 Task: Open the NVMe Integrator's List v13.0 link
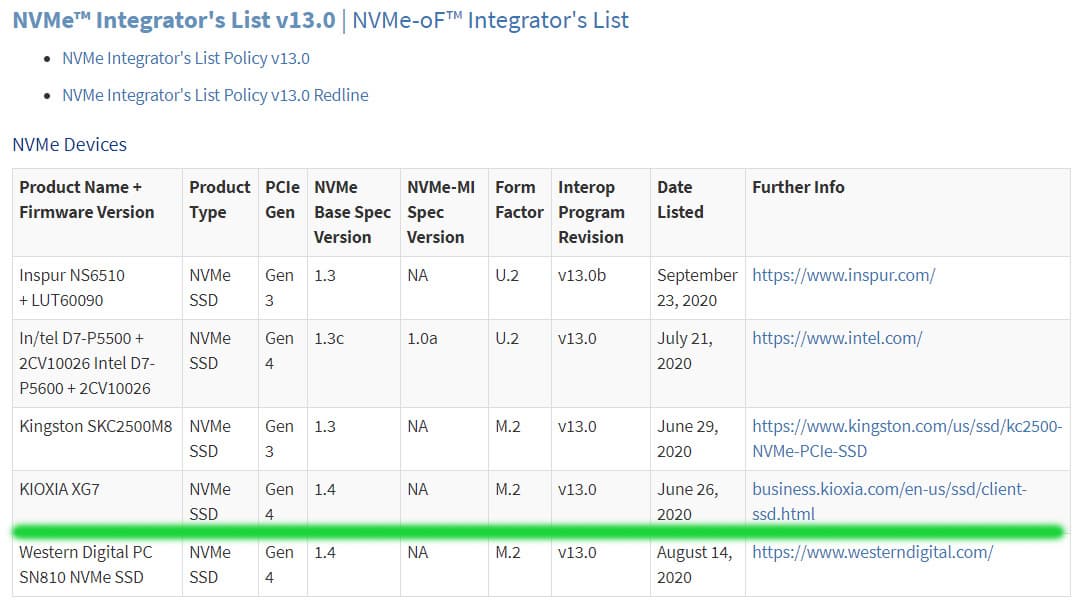click(x=173, y=20)
